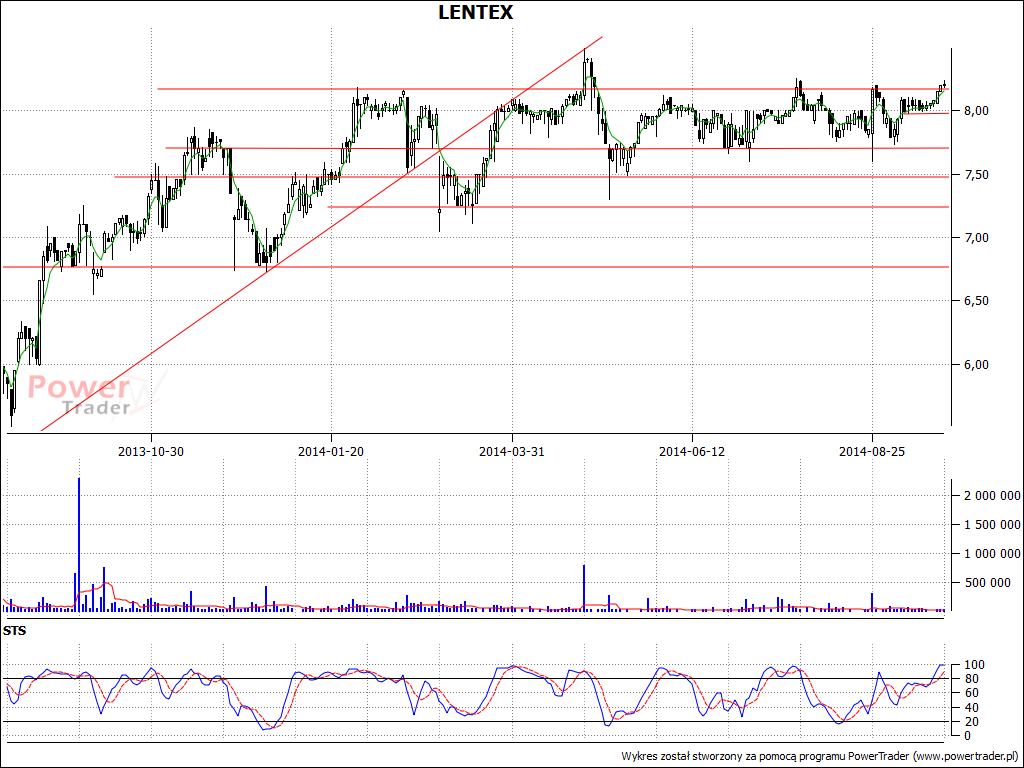Click the 2013-10-30 date label

(151, 451)
